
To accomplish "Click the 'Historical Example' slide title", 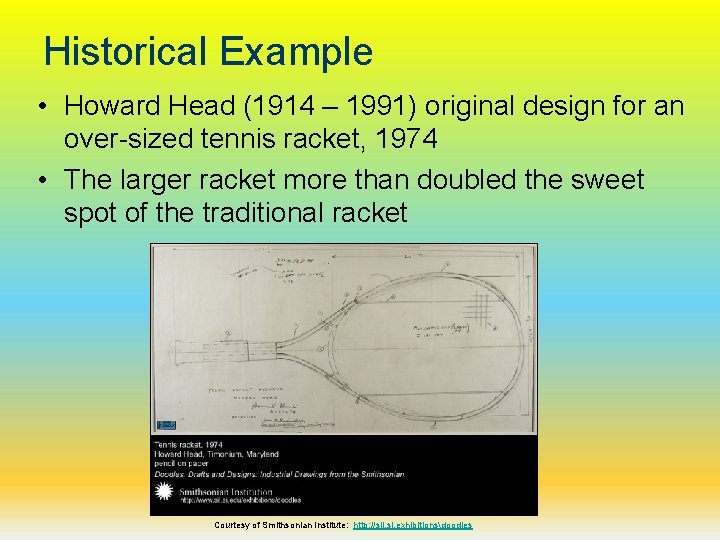I will [208, 51].
